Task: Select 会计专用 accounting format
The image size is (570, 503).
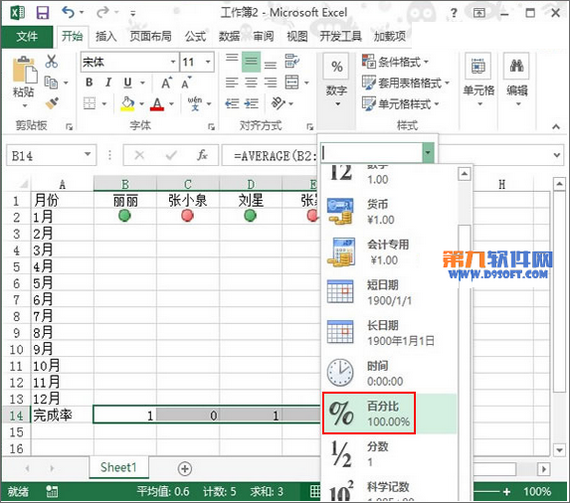Action: (389, 252)
